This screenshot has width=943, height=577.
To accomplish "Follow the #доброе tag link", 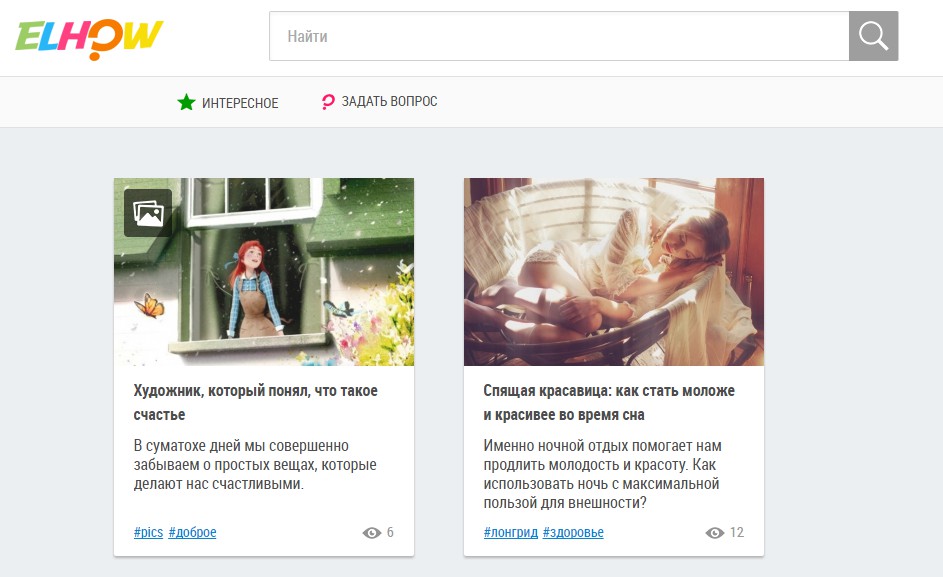I will [x=192, y=532].
